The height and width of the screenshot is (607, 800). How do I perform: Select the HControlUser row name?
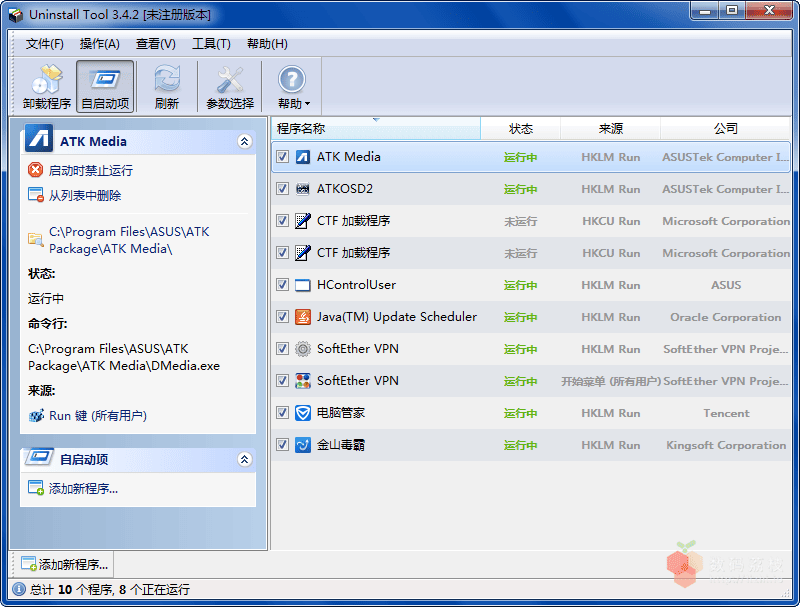[x=356, y=285]
